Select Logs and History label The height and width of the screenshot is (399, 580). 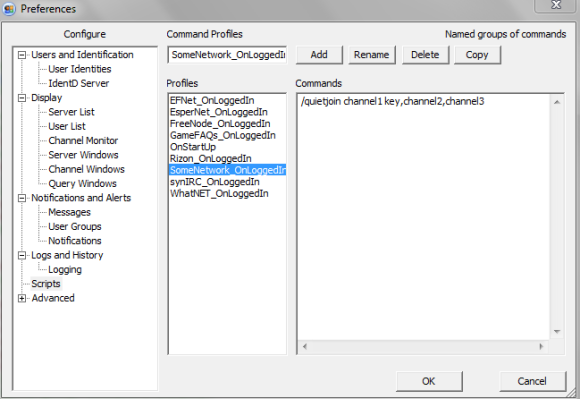coord(67,256)
